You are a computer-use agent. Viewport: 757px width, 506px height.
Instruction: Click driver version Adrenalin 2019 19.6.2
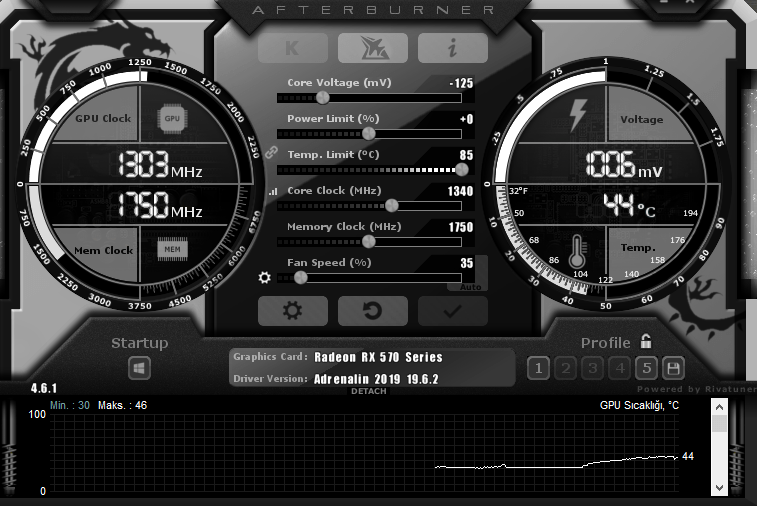point(376,379)
